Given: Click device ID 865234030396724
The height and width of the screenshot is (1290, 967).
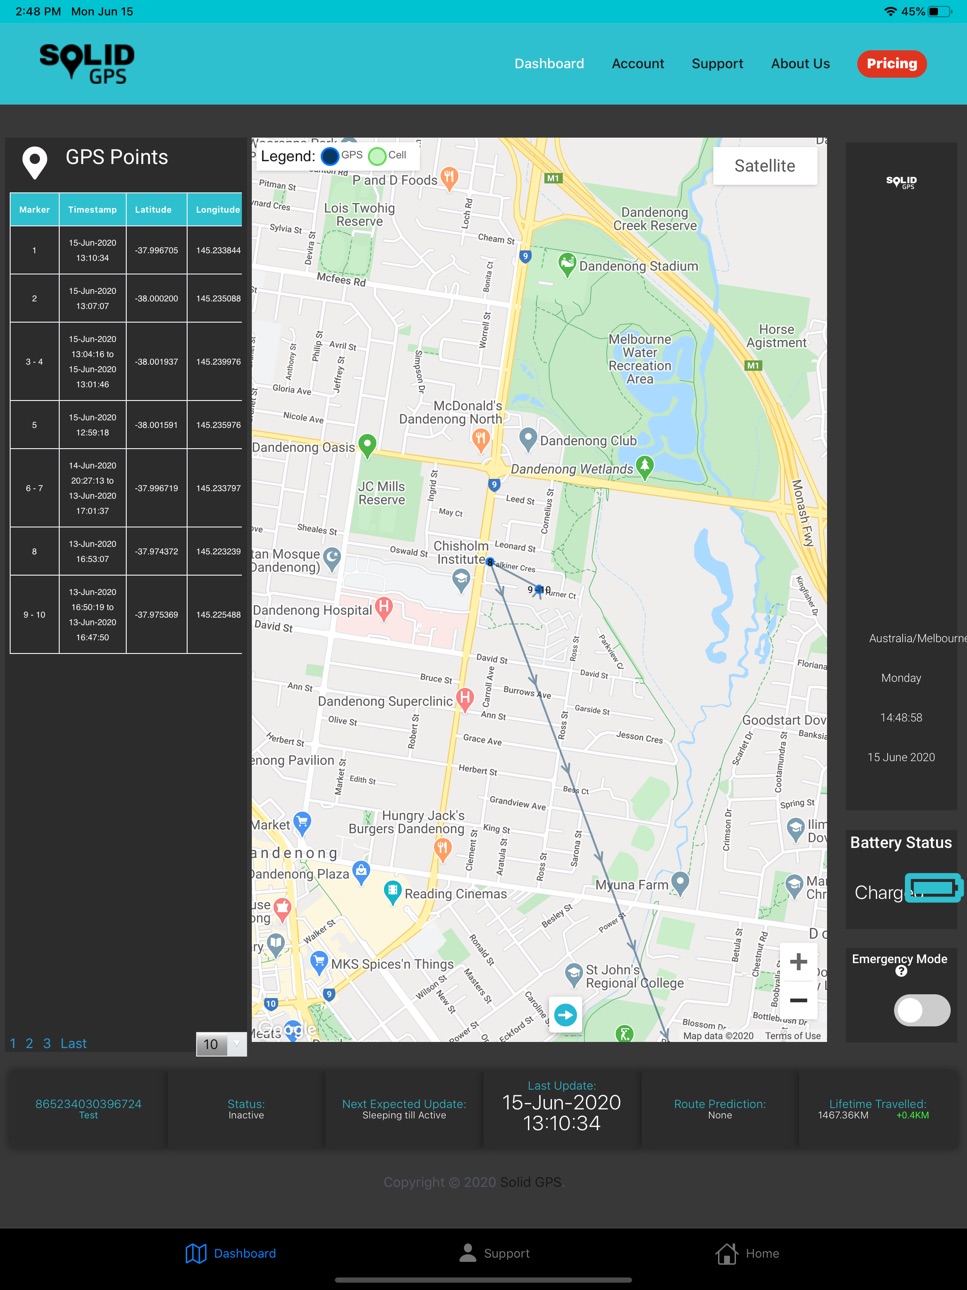Looking at the screenshot, I should pos(88,1104).
